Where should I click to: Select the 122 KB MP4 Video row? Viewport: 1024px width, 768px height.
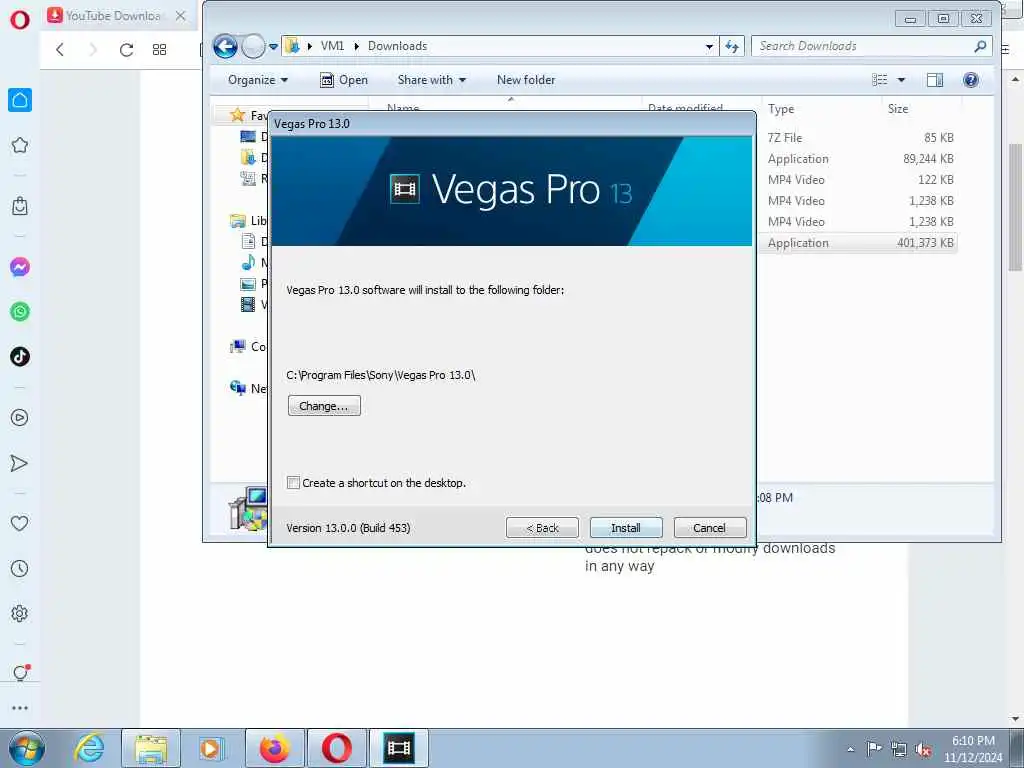click(859, 180)
